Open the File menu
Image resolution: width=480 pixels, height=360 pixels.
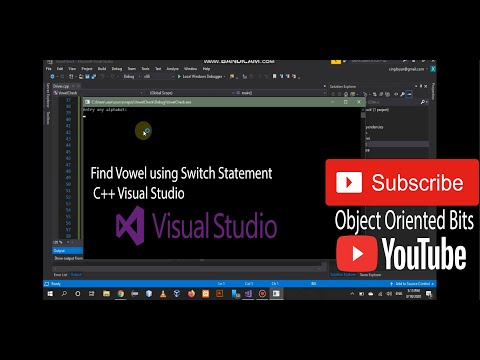[49, 69]
